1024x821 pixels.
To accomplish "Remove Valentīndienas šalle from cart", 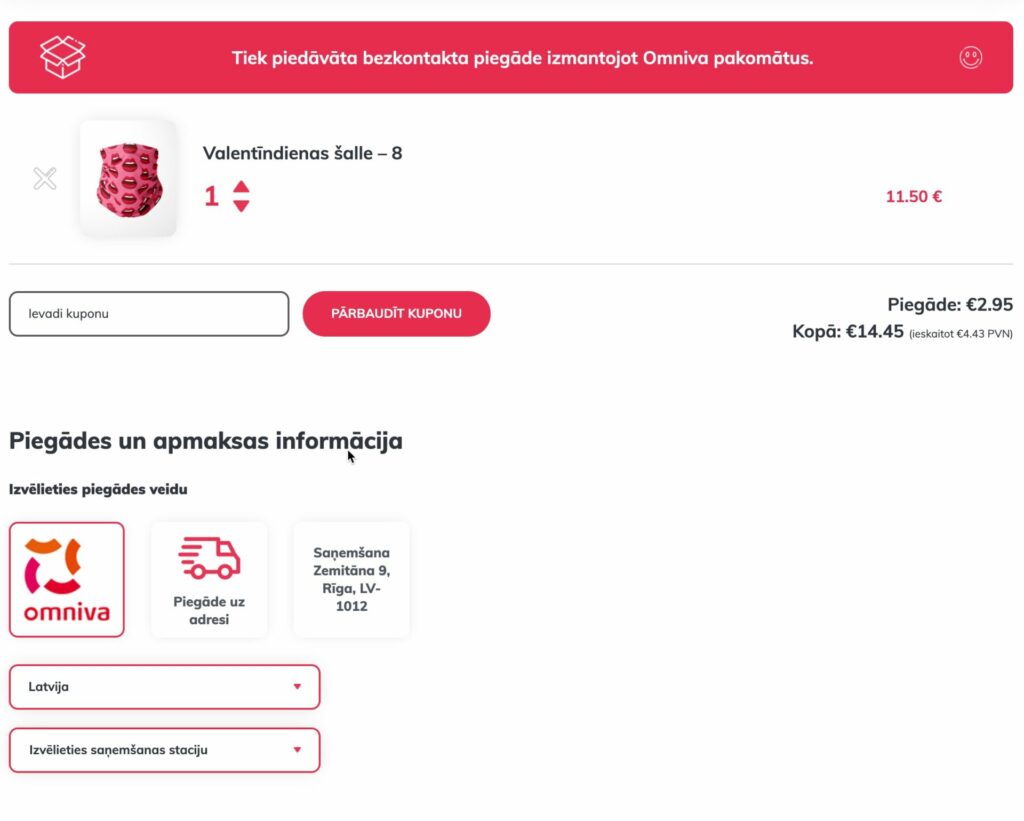I will point(45,179).
